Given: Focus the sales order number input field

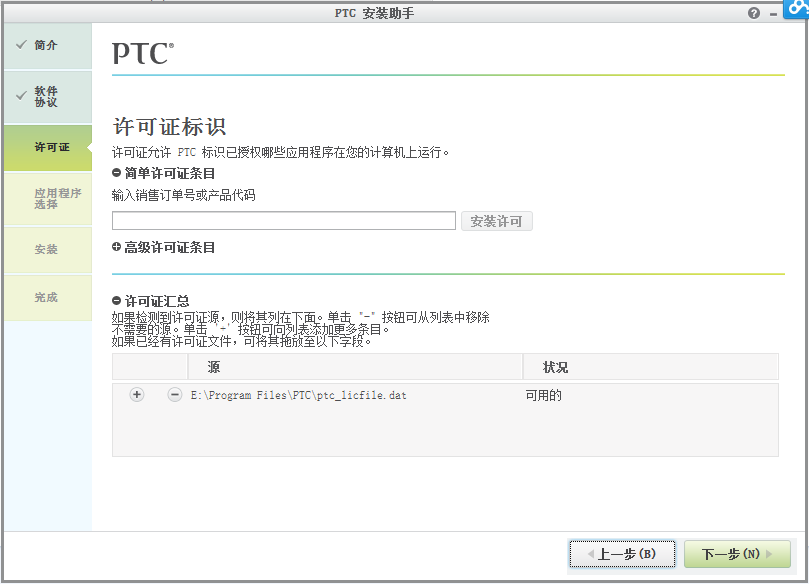Looking at the screenshot, I should (284, 221).
